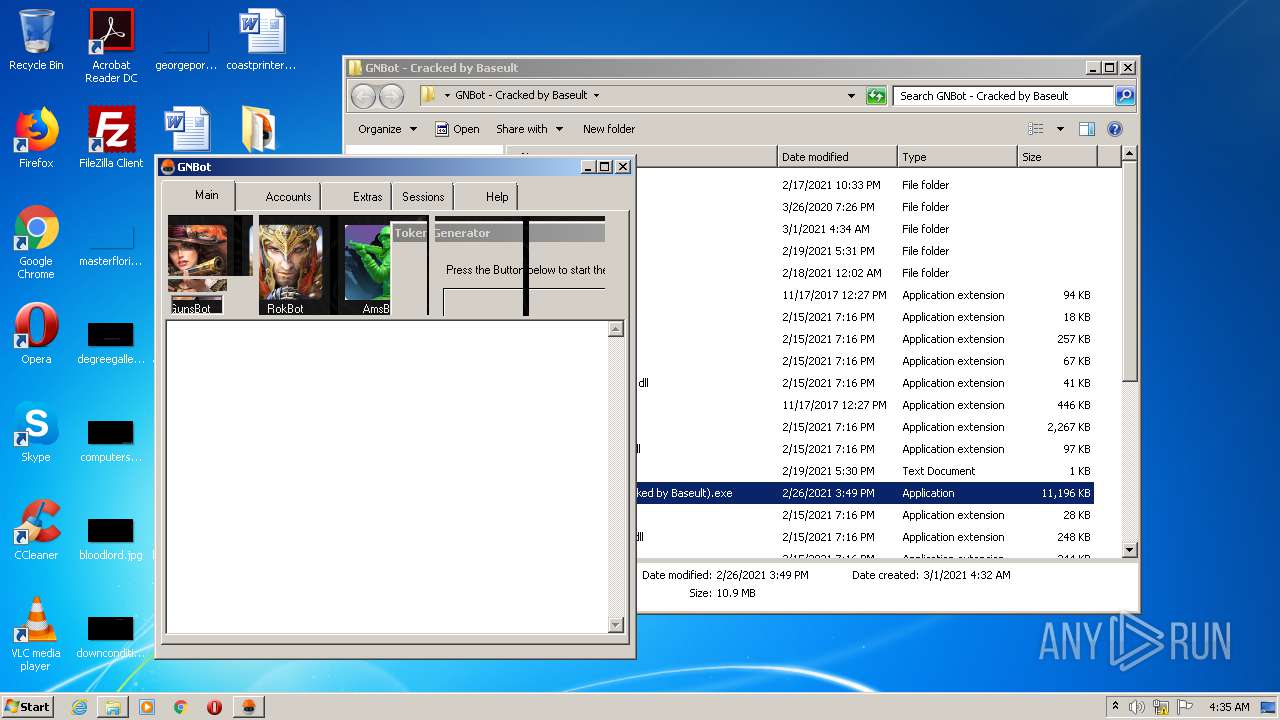Switch to the Main tab in GNBot
This screenshot has height=720, width=1280.
(x=206, y=196)
